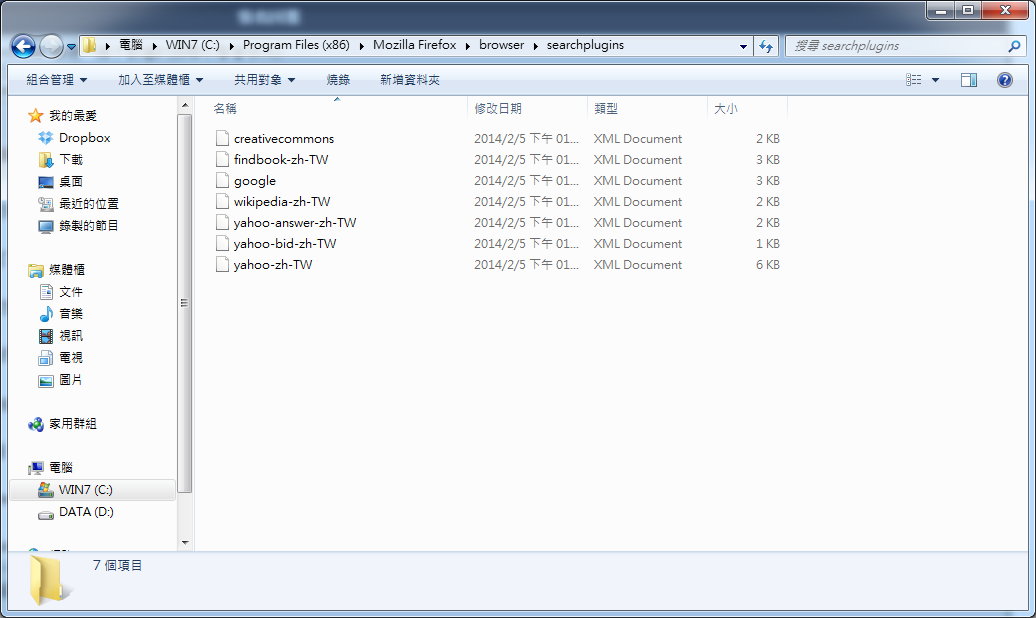The image size is (1036, 618).
Task: Click the navigation pane scrollbar down arrow
Action: pyautogui.click(x=185, y=543)
